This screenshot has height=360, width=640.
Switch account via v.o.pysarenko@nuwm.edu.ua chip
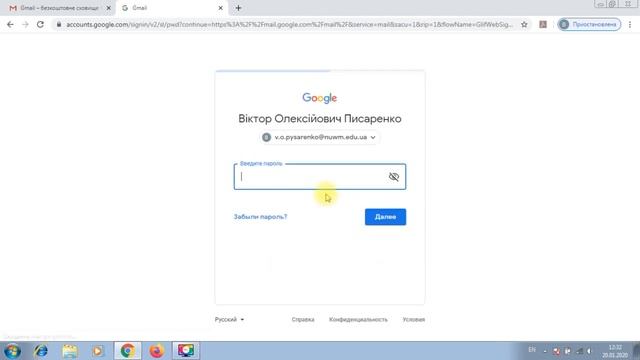point(320,137)
